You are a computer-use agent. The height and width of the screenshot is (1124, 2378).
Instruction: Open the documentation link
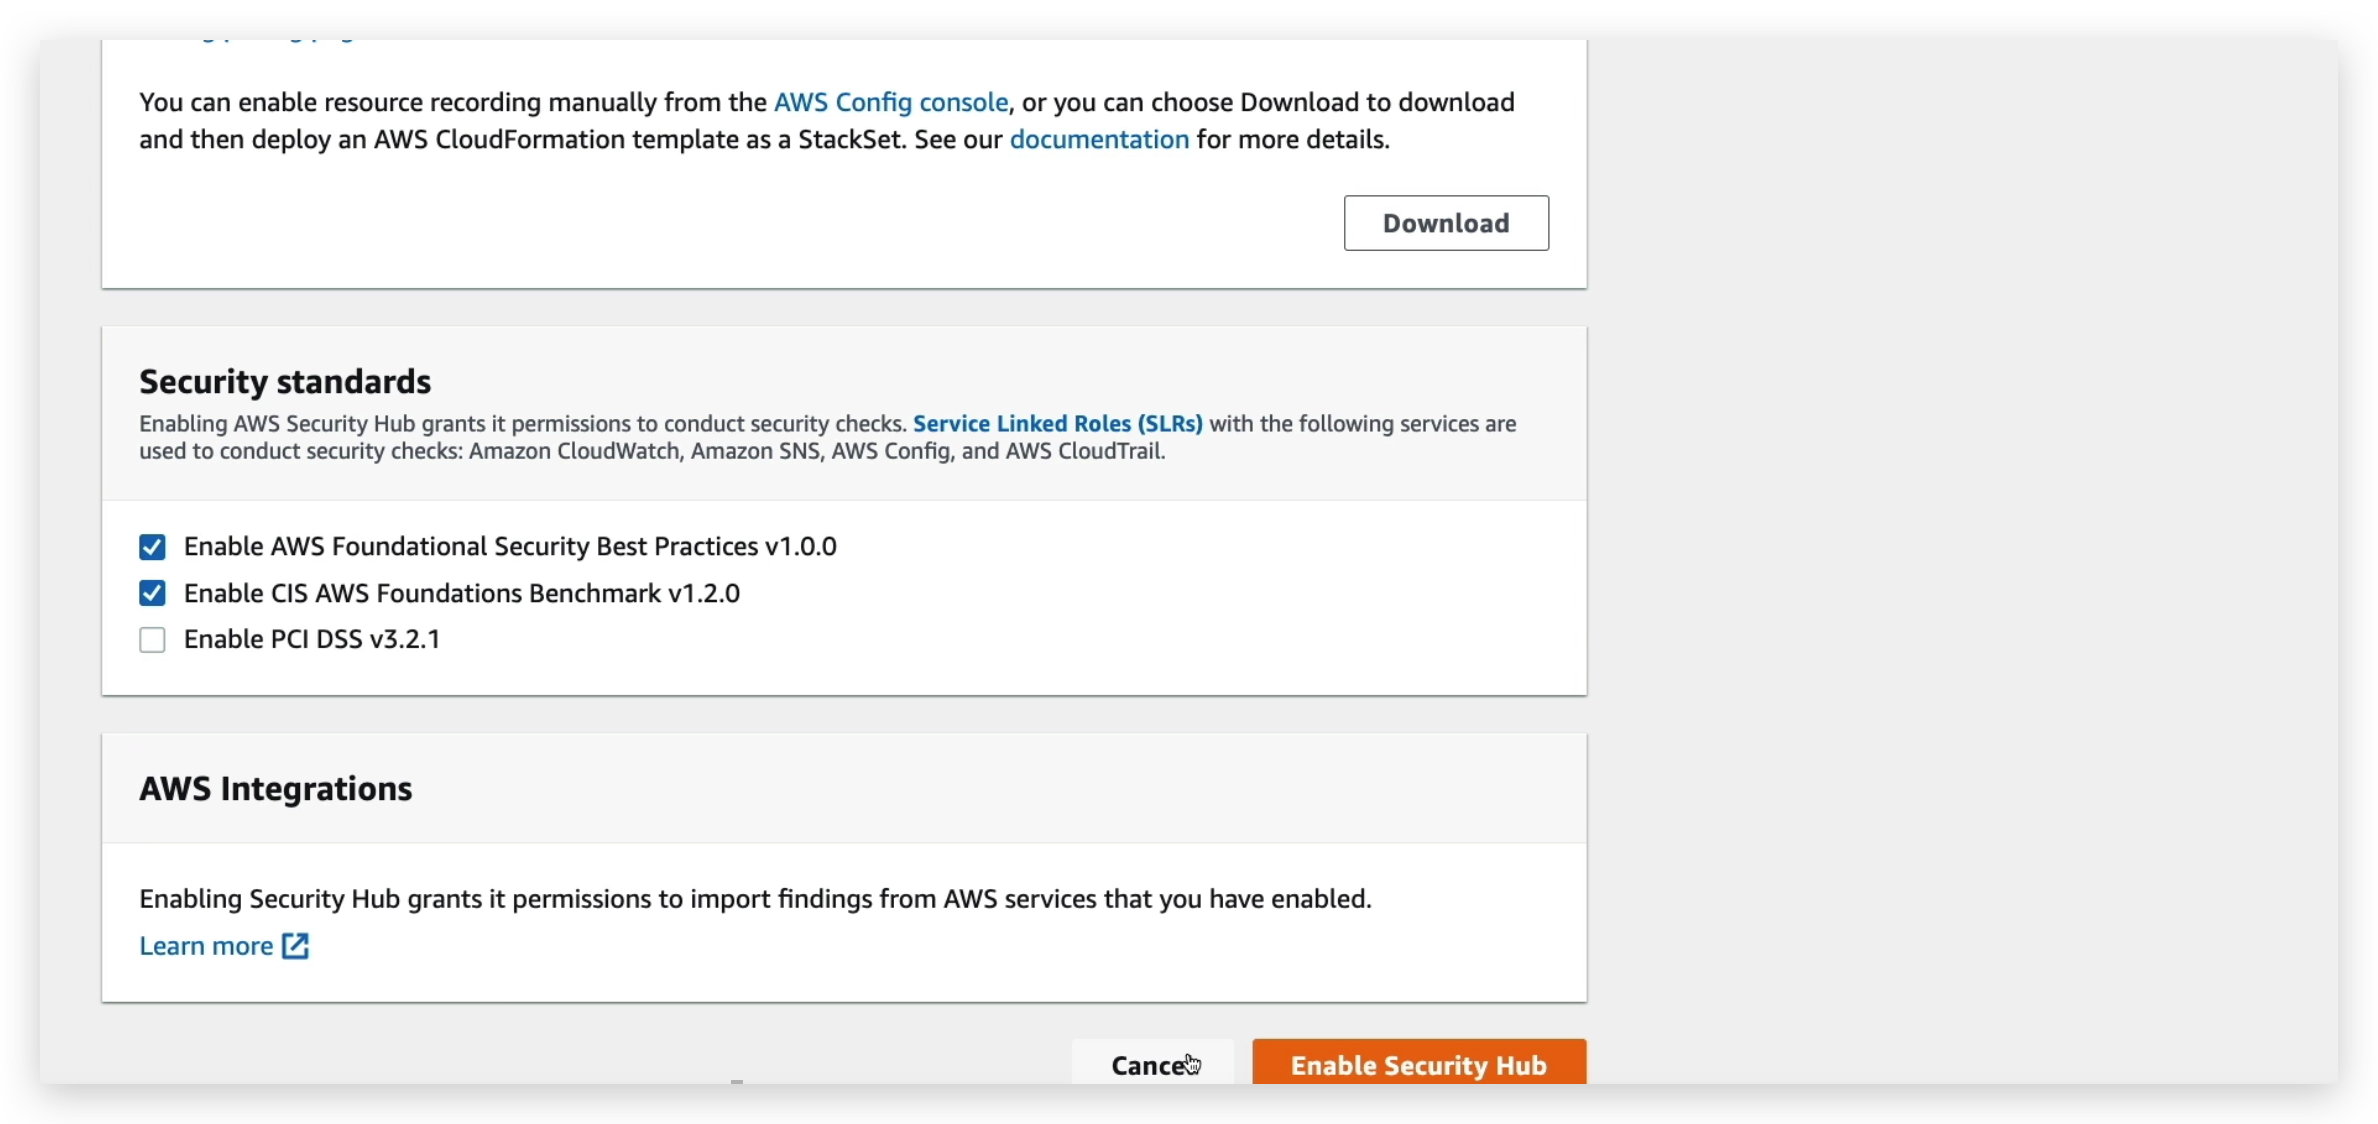[1099, 139]
